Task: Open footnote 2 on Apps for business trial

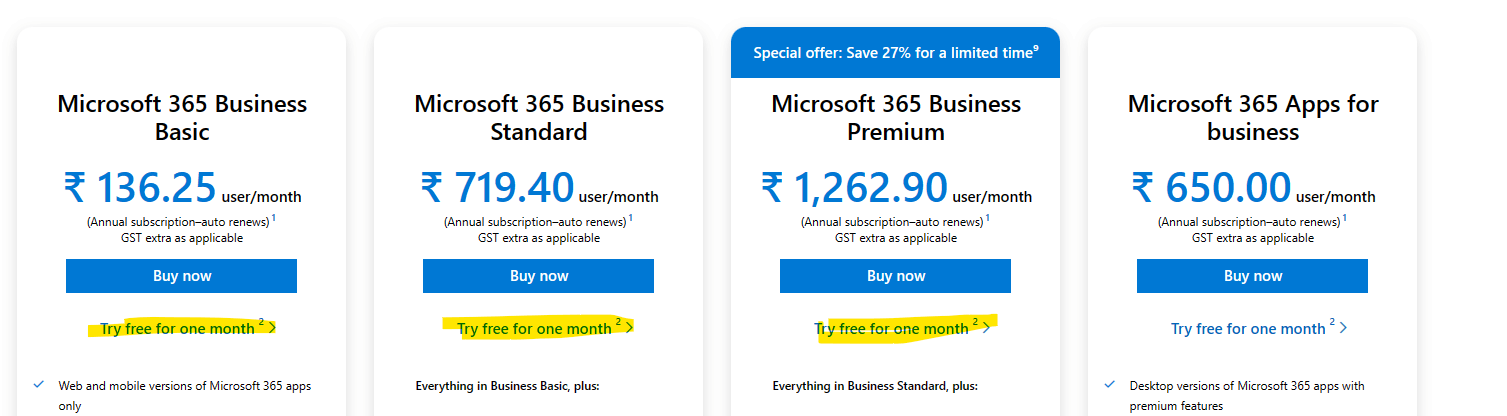Action: [1332, 323]
